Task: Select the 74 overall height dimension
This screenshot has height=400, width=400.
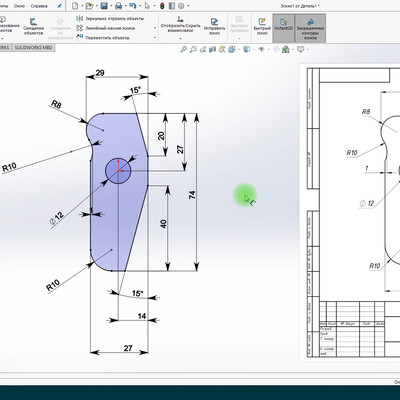Action: coord(192,195)
